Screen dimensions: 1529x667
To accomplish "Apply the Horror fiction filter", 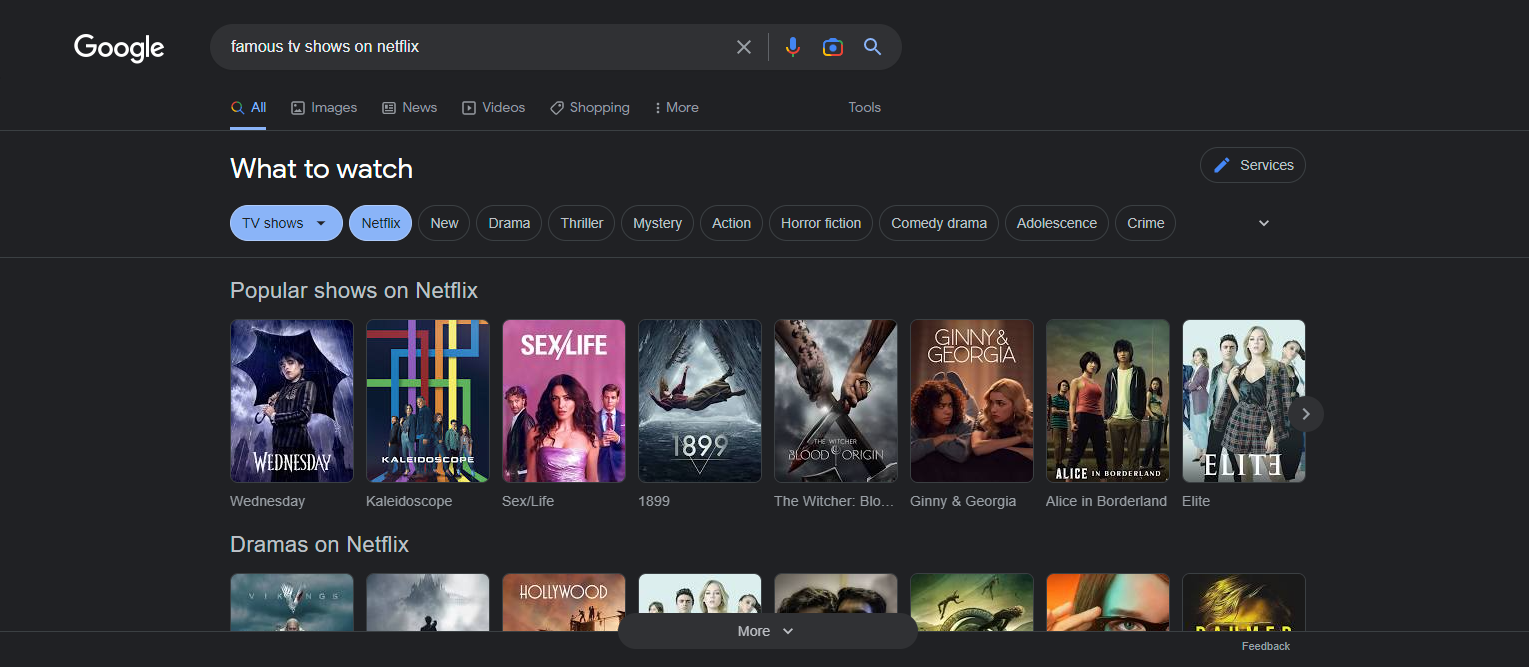I will click(821, 223).
